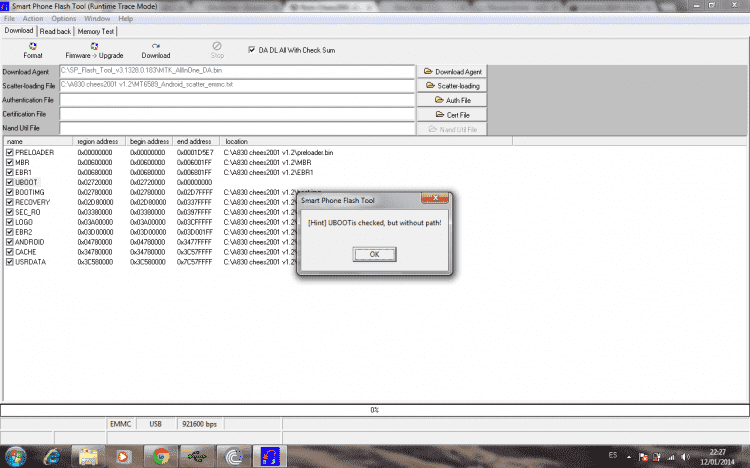Click the Auth File button

[x=452, y=100]
